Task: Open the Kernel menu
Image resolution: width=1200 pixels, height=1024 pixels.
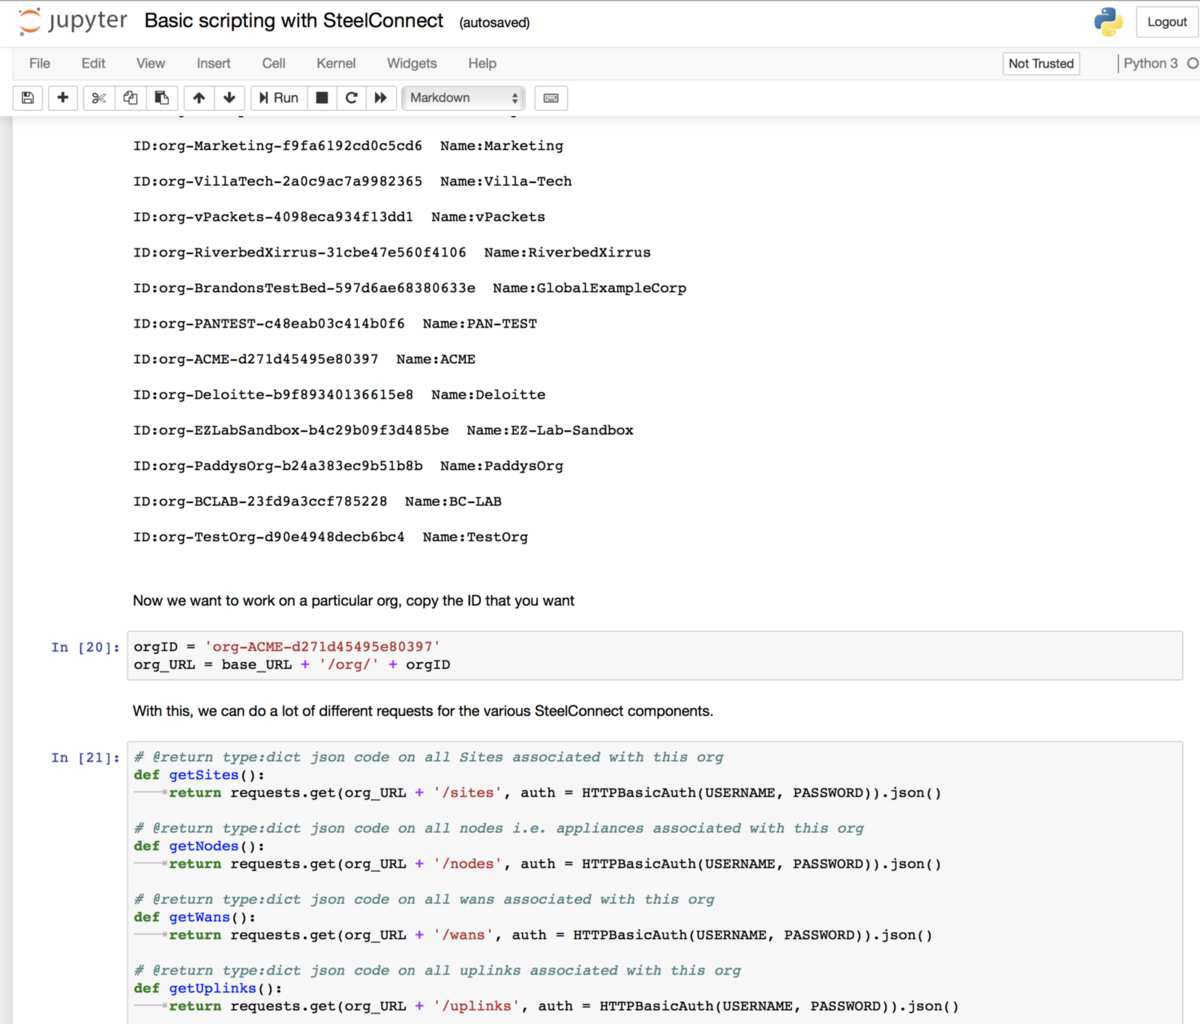Action: point(336,63)
